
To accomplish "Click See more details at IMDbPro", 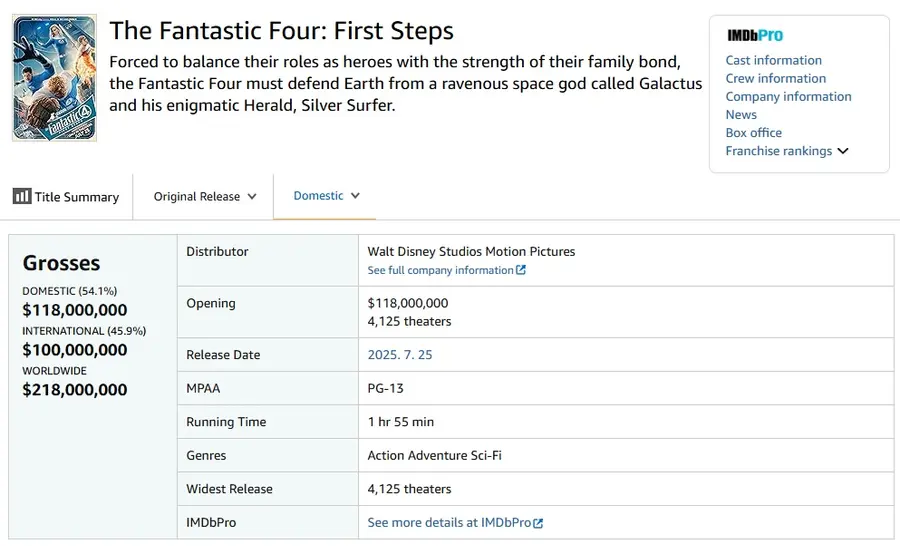I will coord(449,522).
